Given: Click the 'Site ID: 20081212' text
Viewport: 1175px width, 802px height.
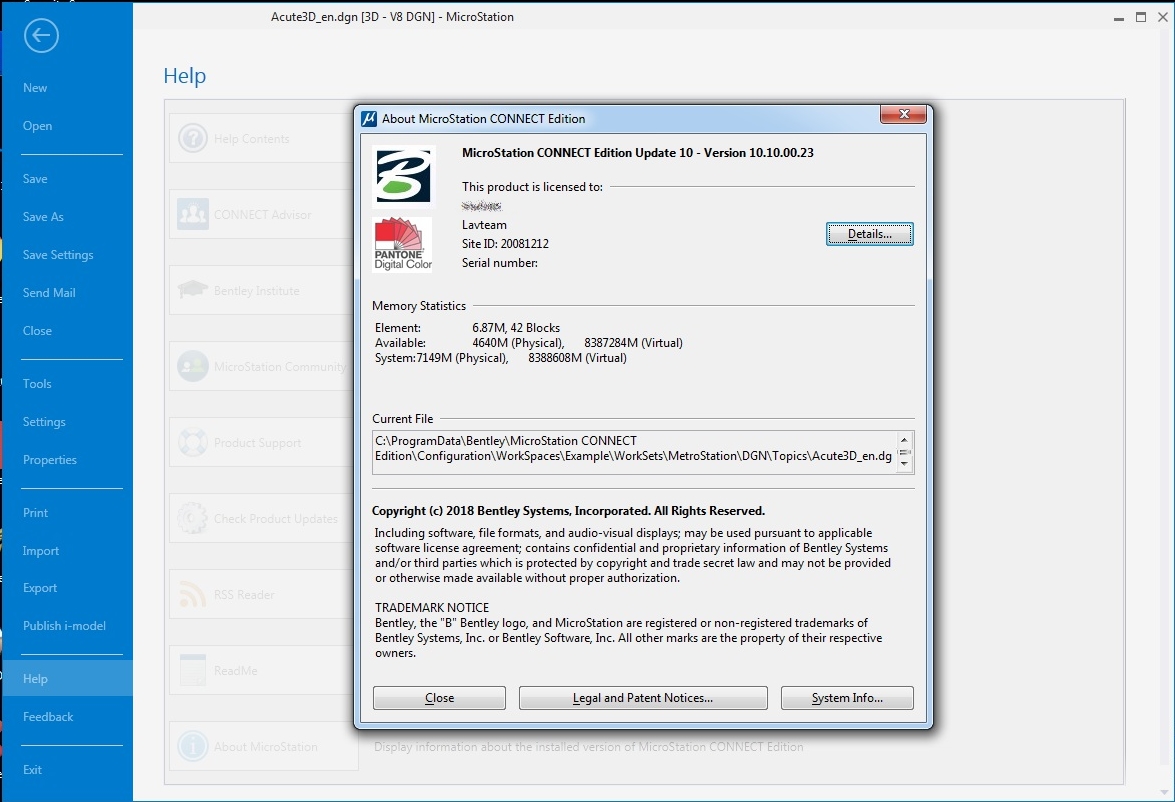Looking at the screenshot, I should pyautogui.click(x=505, y=244).
